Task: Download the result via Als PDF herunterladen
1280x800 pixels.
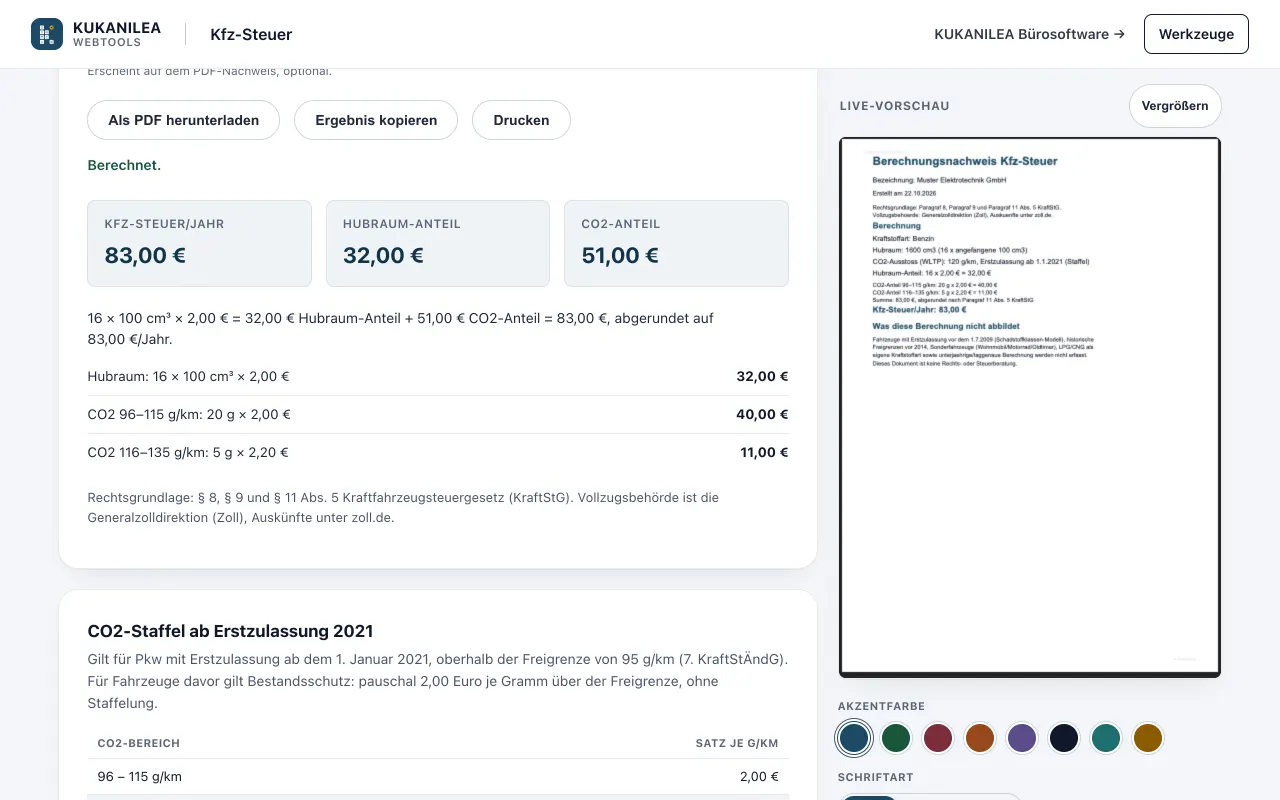Action: 184,120
